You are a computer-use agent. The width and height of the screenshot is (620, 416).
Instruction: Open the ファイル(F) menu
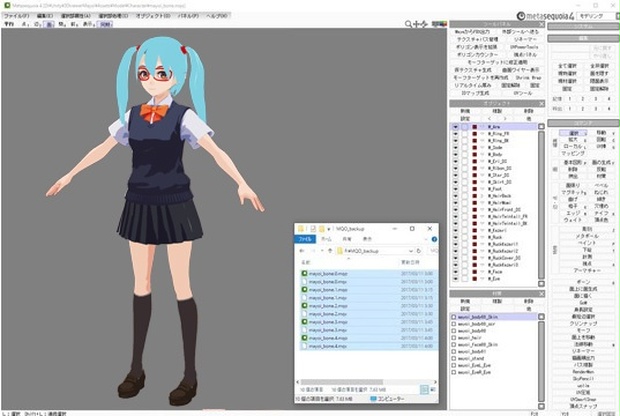pos(16,16)
